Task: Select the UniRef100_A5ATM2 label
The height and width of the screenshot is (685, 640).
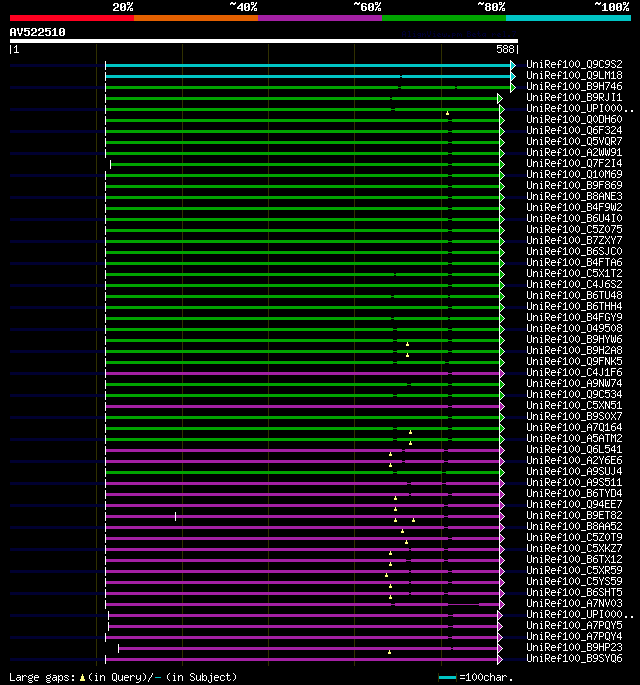Action: click(x=574, y=438)
